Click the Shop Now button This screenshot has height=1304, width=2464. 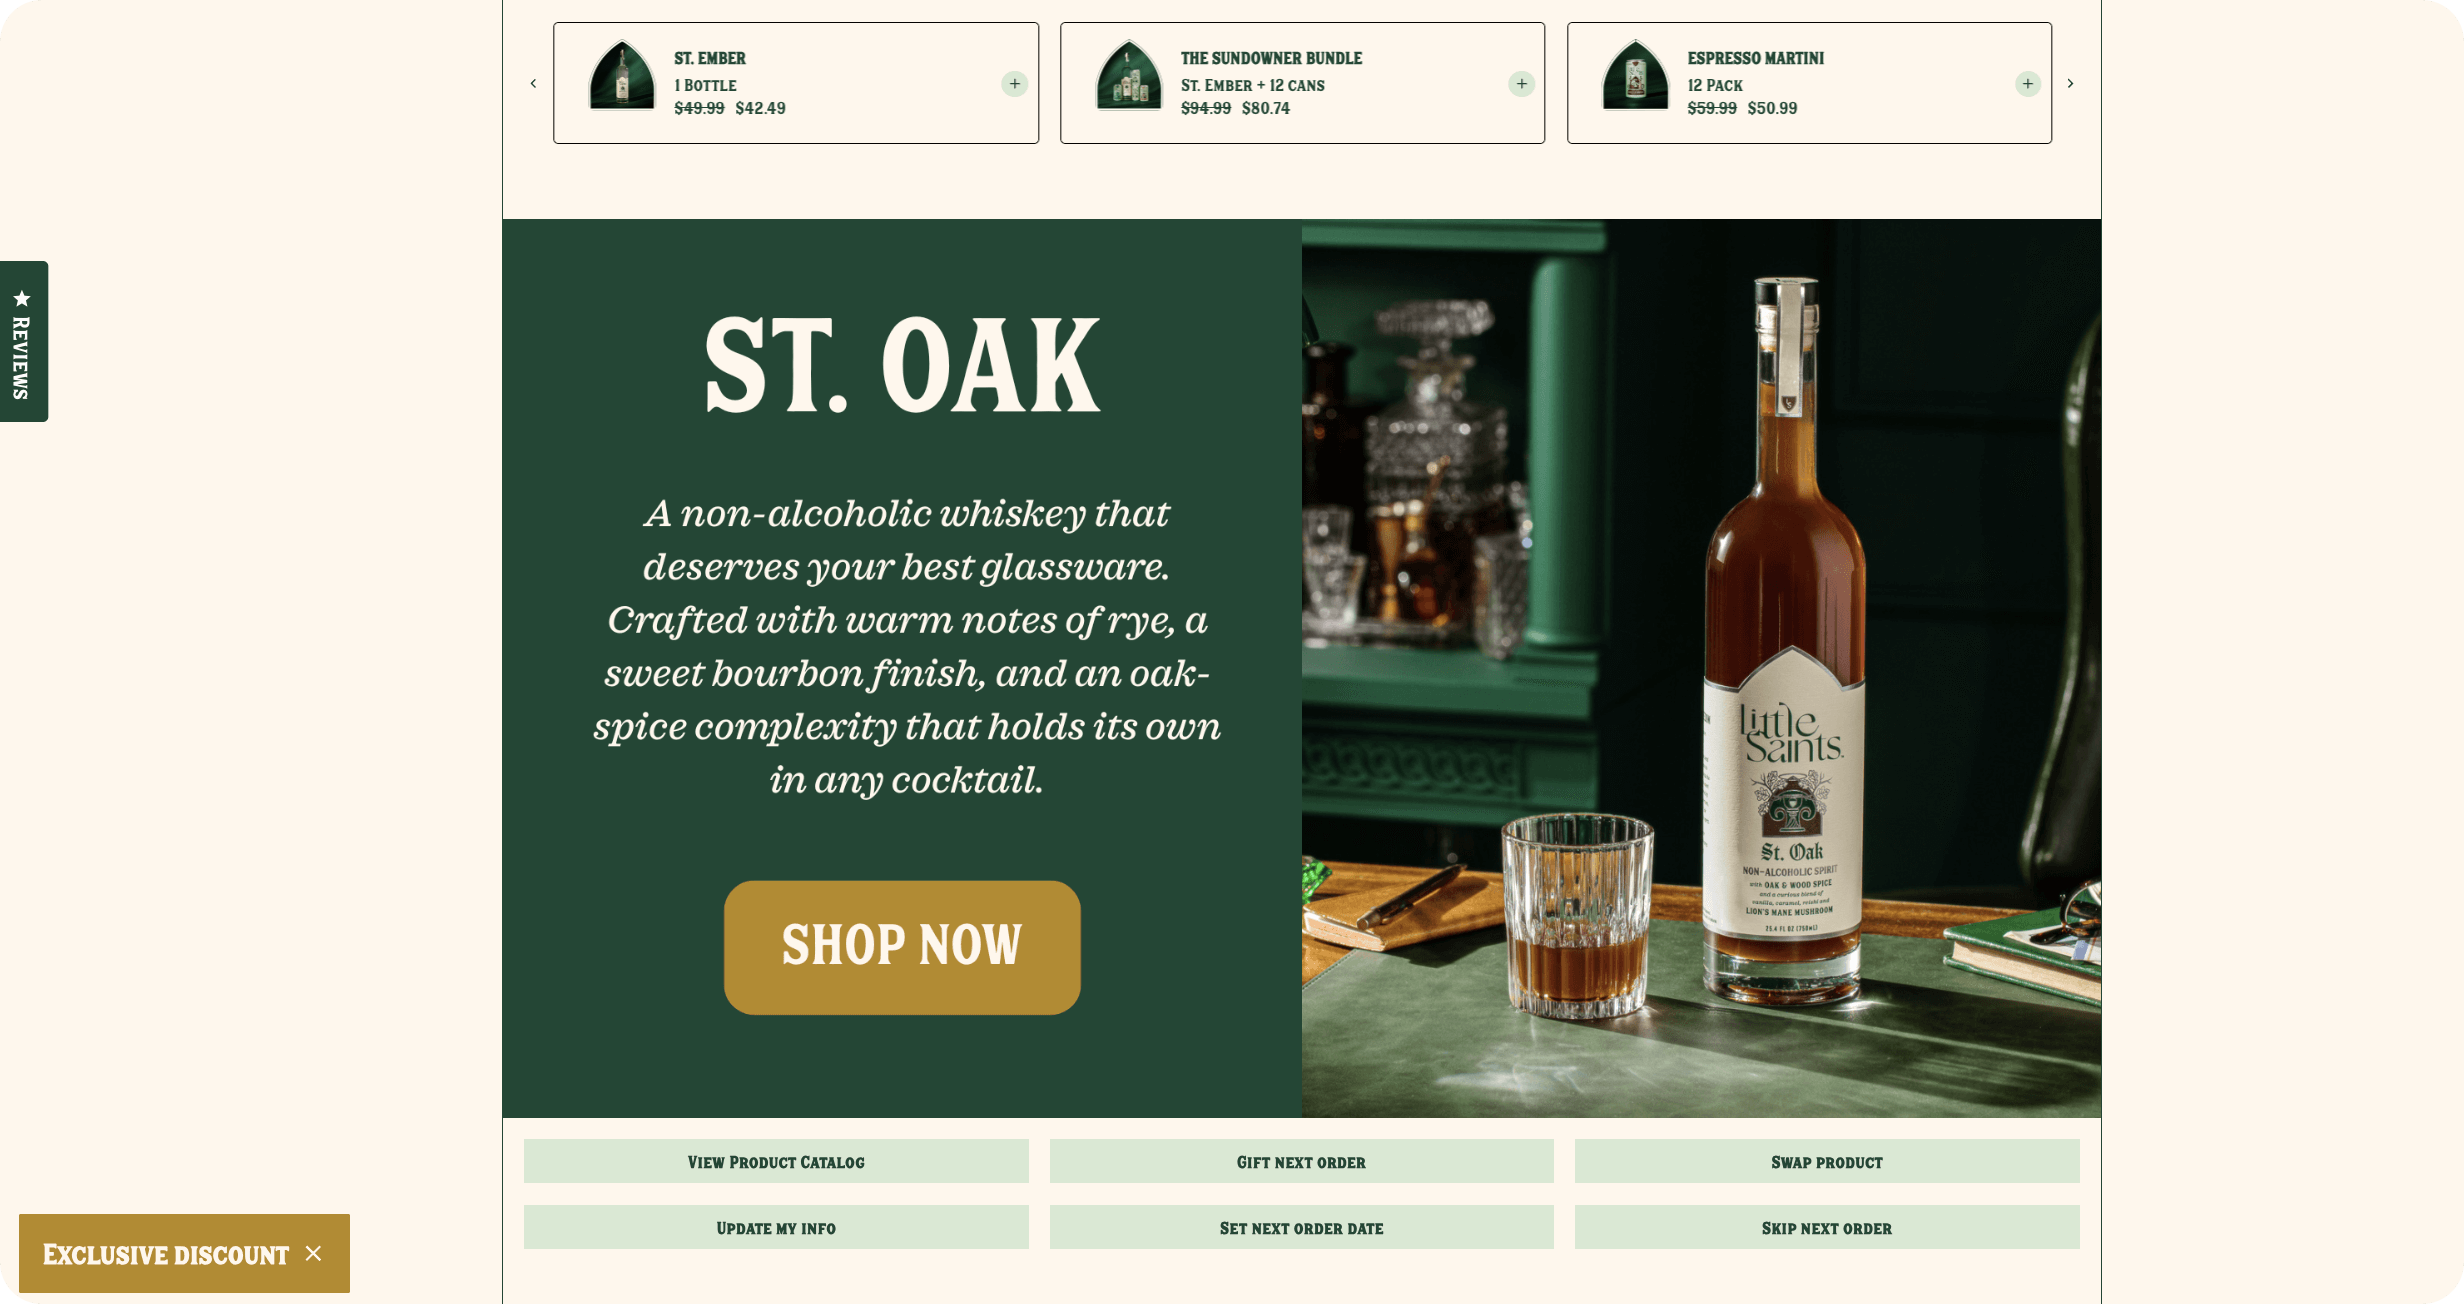pos(902,947)
